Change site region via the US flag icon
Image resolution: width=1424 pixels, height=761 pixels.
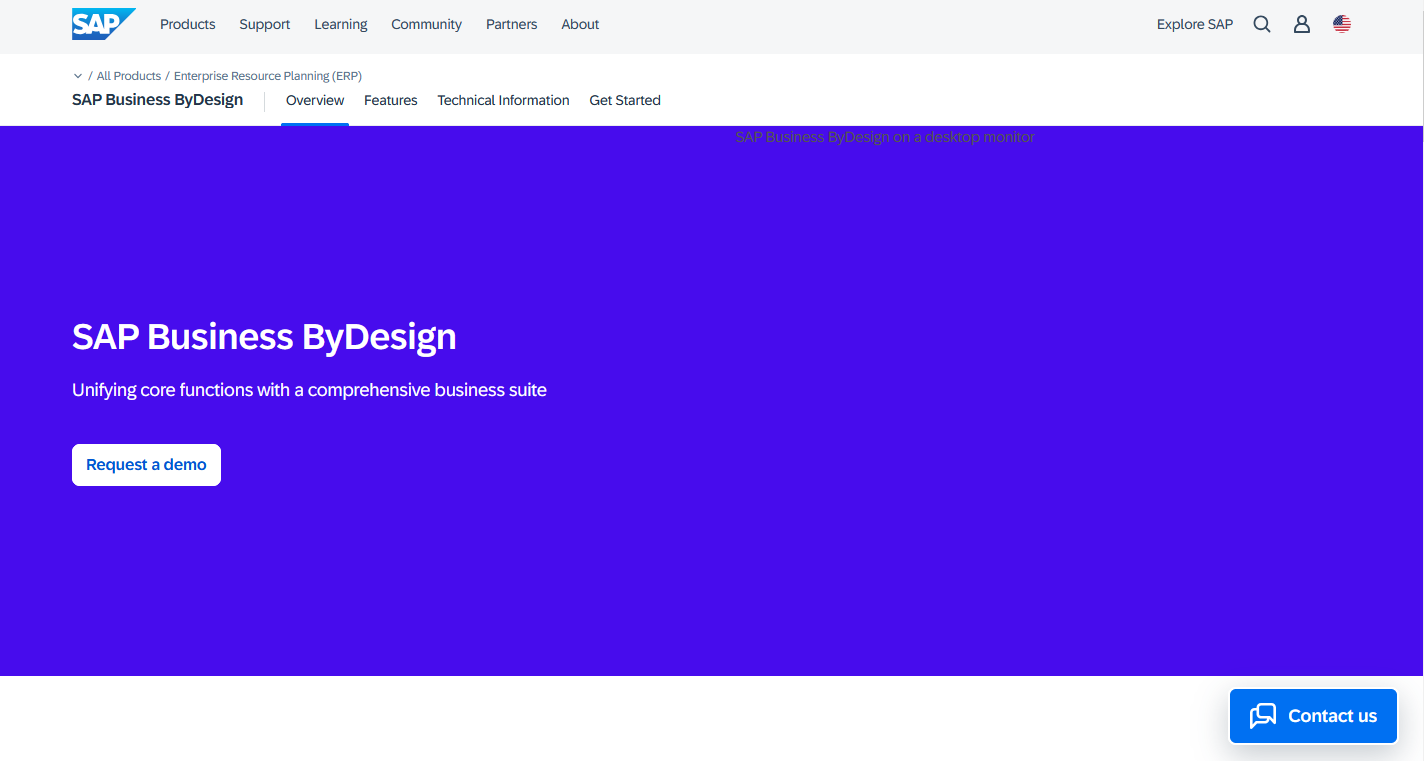coord(1341,23)
